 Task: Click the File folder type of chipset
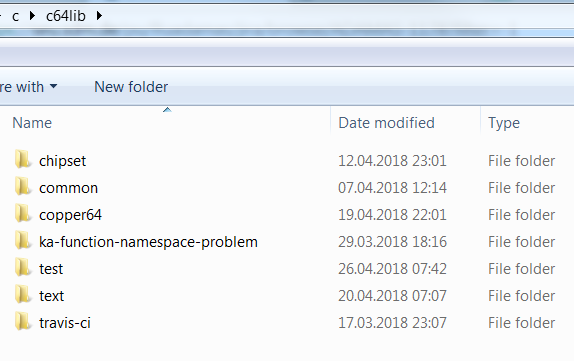click(x=521, y=161)
